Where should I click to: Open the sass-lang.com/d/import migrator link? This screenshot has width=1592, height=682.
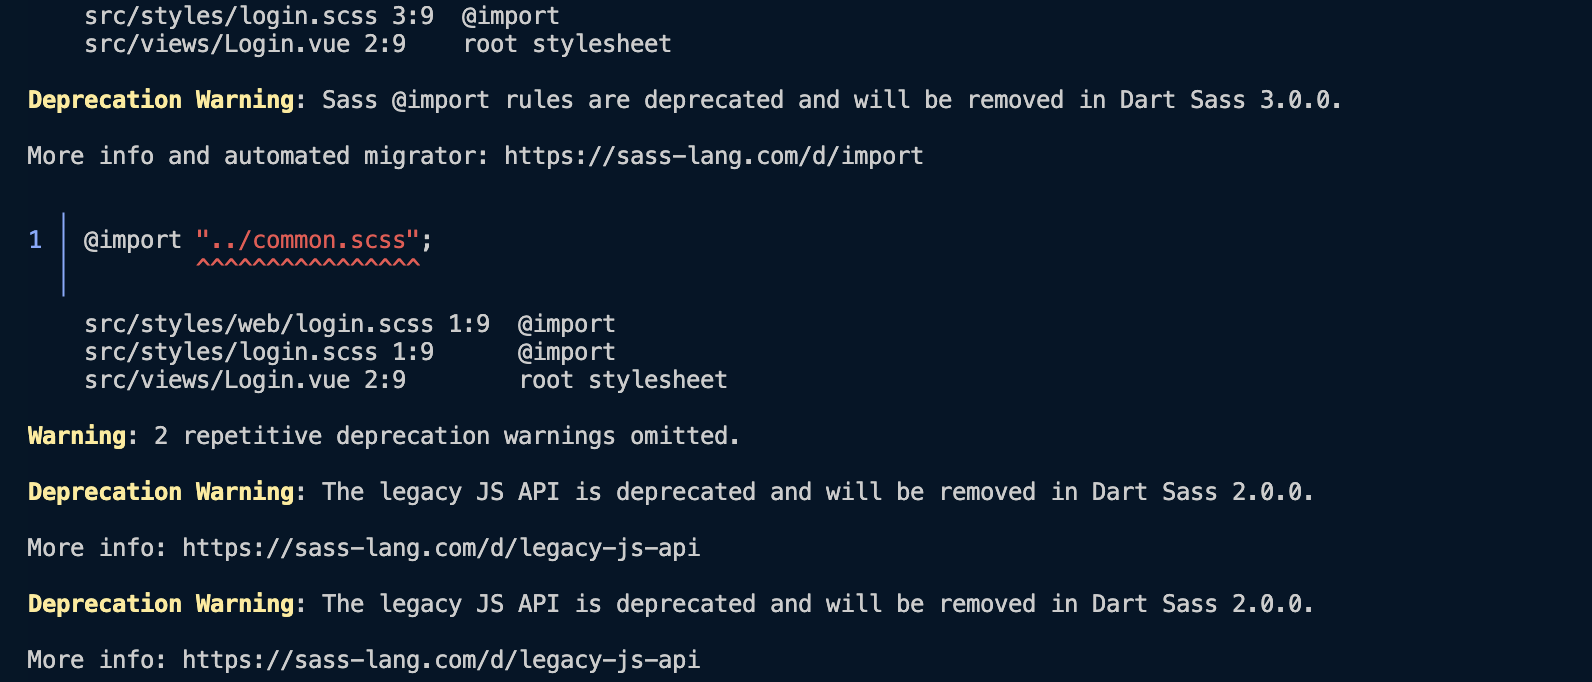tap(713, 156)
